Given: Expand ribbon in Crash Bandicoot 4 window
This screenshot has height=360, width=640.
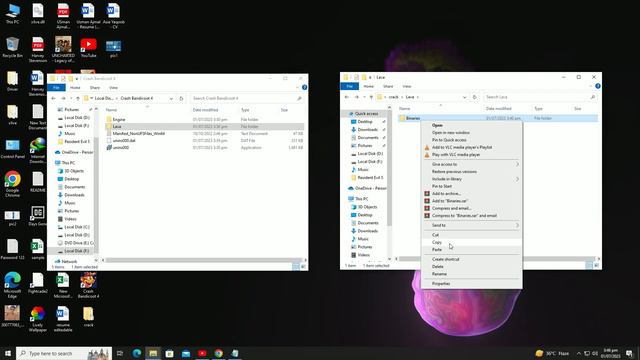Looking at the screenshot, I should click(x=298, y=87).
